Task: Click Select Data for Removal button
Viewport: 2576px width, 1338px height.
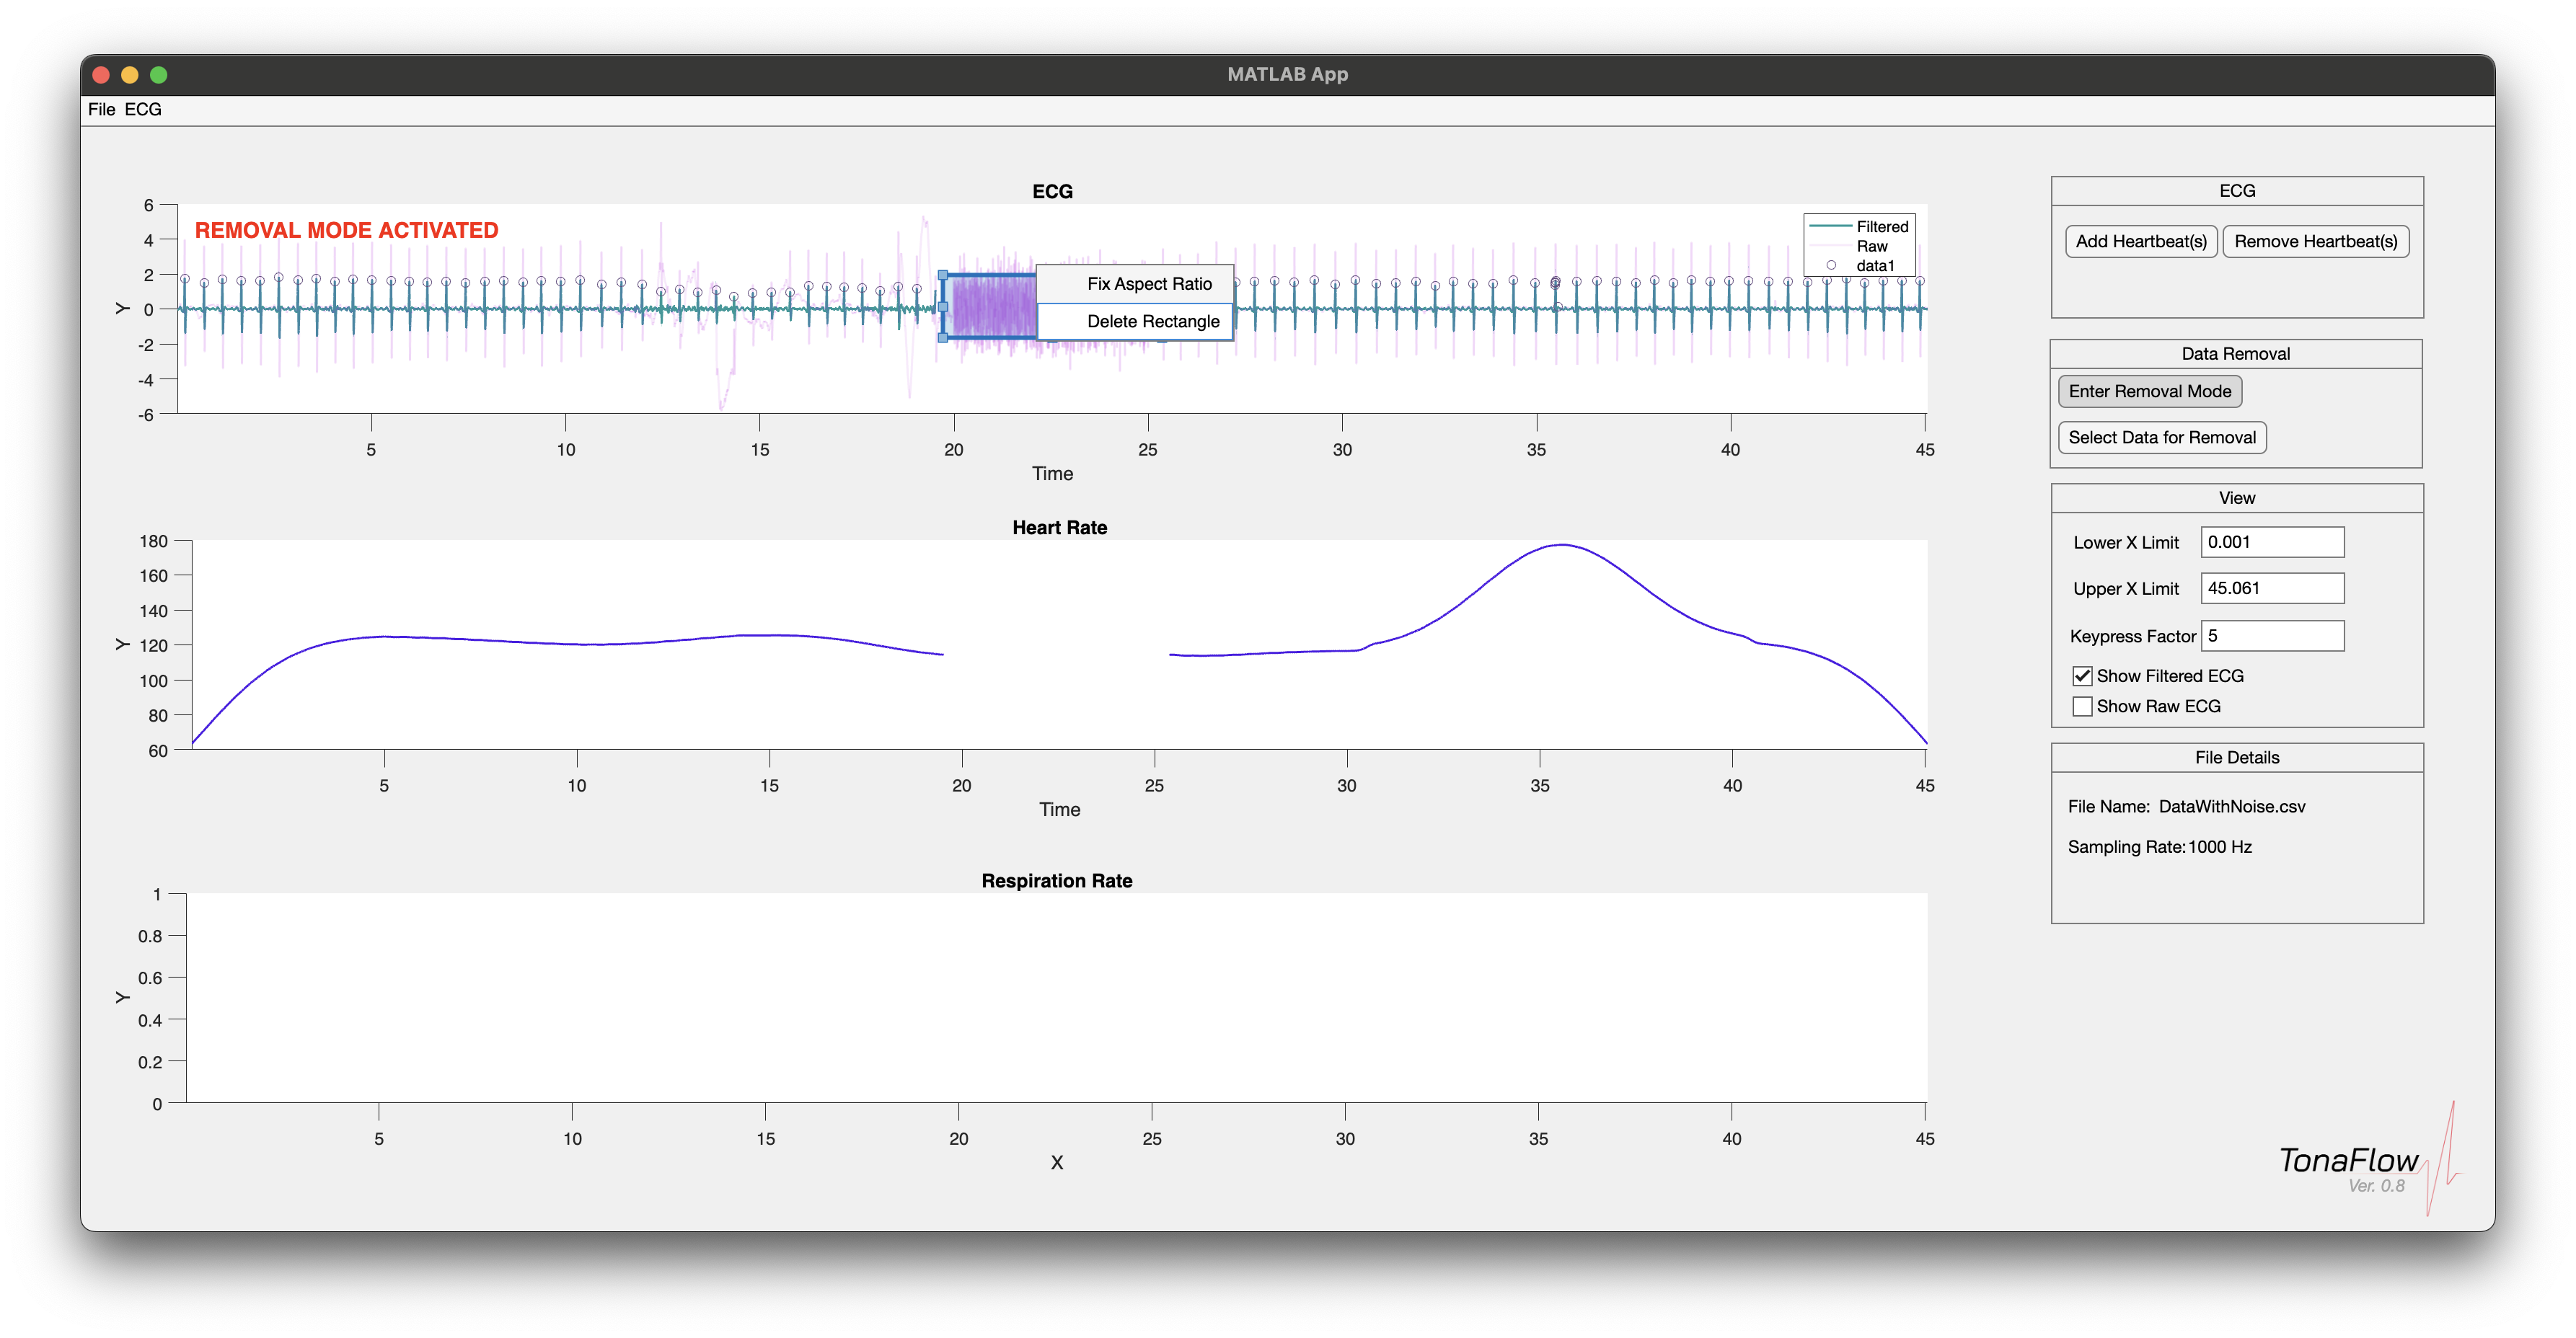Action: coord(2162,437)
